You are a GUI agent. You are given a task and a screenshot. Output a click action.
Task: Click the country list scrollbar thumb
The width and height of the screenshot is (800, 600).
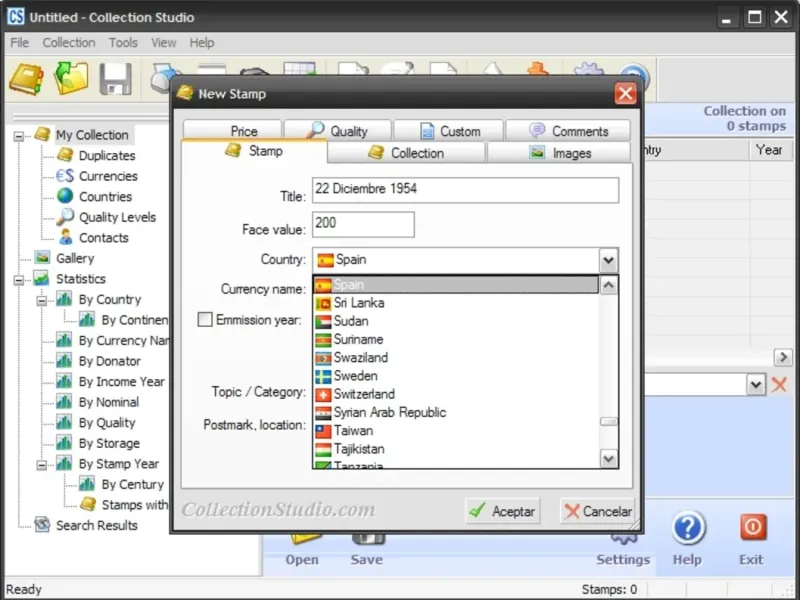tap(608, 421)
